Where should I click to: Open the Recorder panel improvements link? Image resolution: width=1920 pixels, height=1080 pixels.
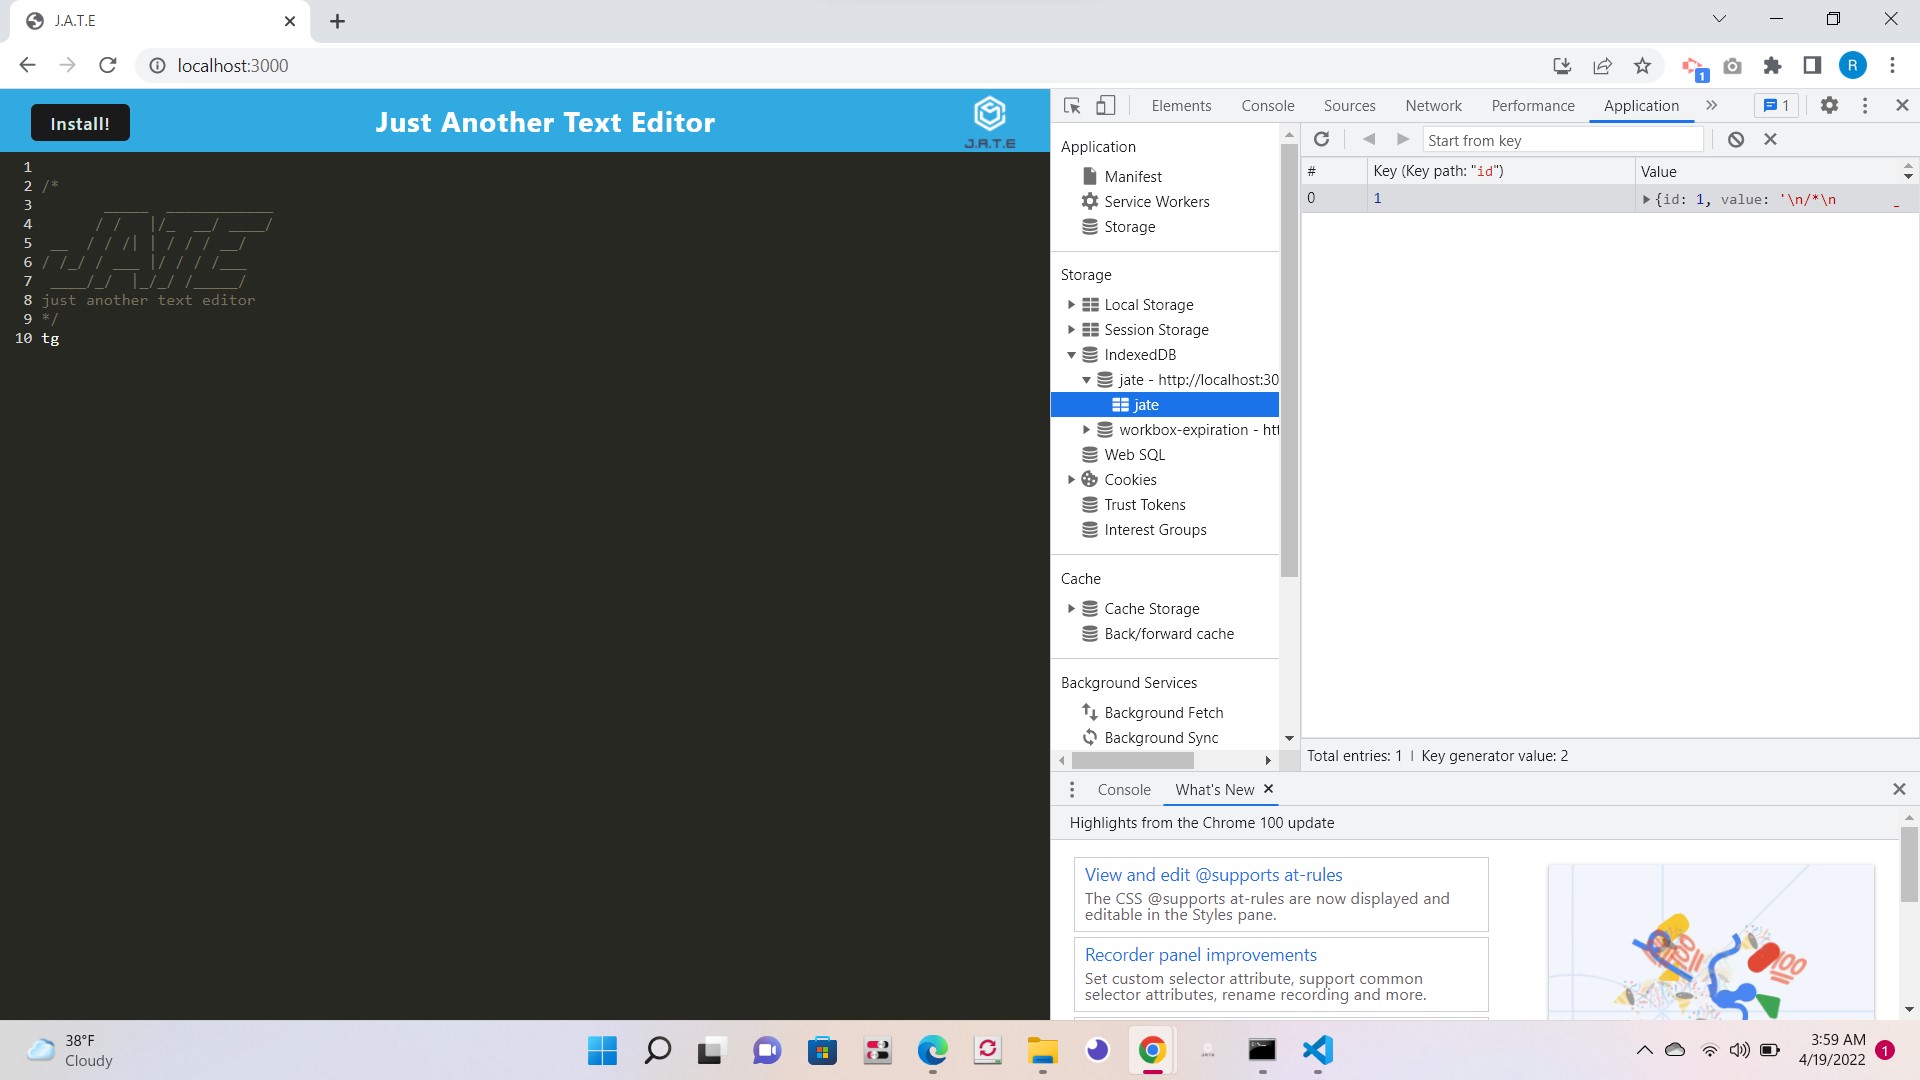click(x=1200, y=954)
